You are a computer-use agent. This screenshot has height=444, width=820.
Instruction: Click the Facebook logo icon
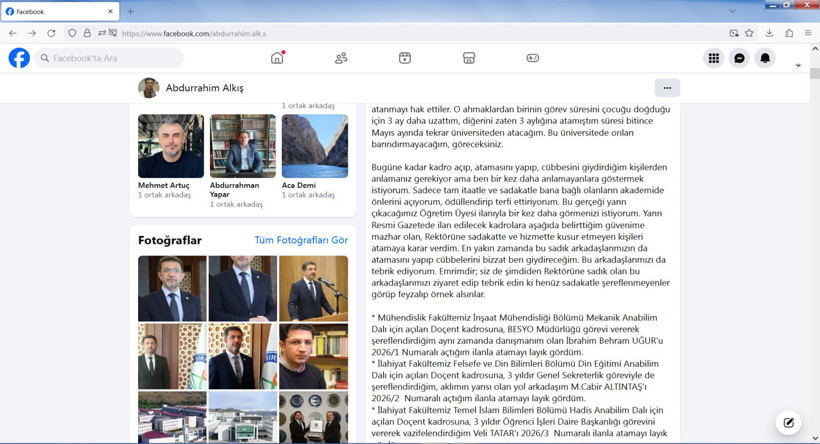(x=19, y=58)
